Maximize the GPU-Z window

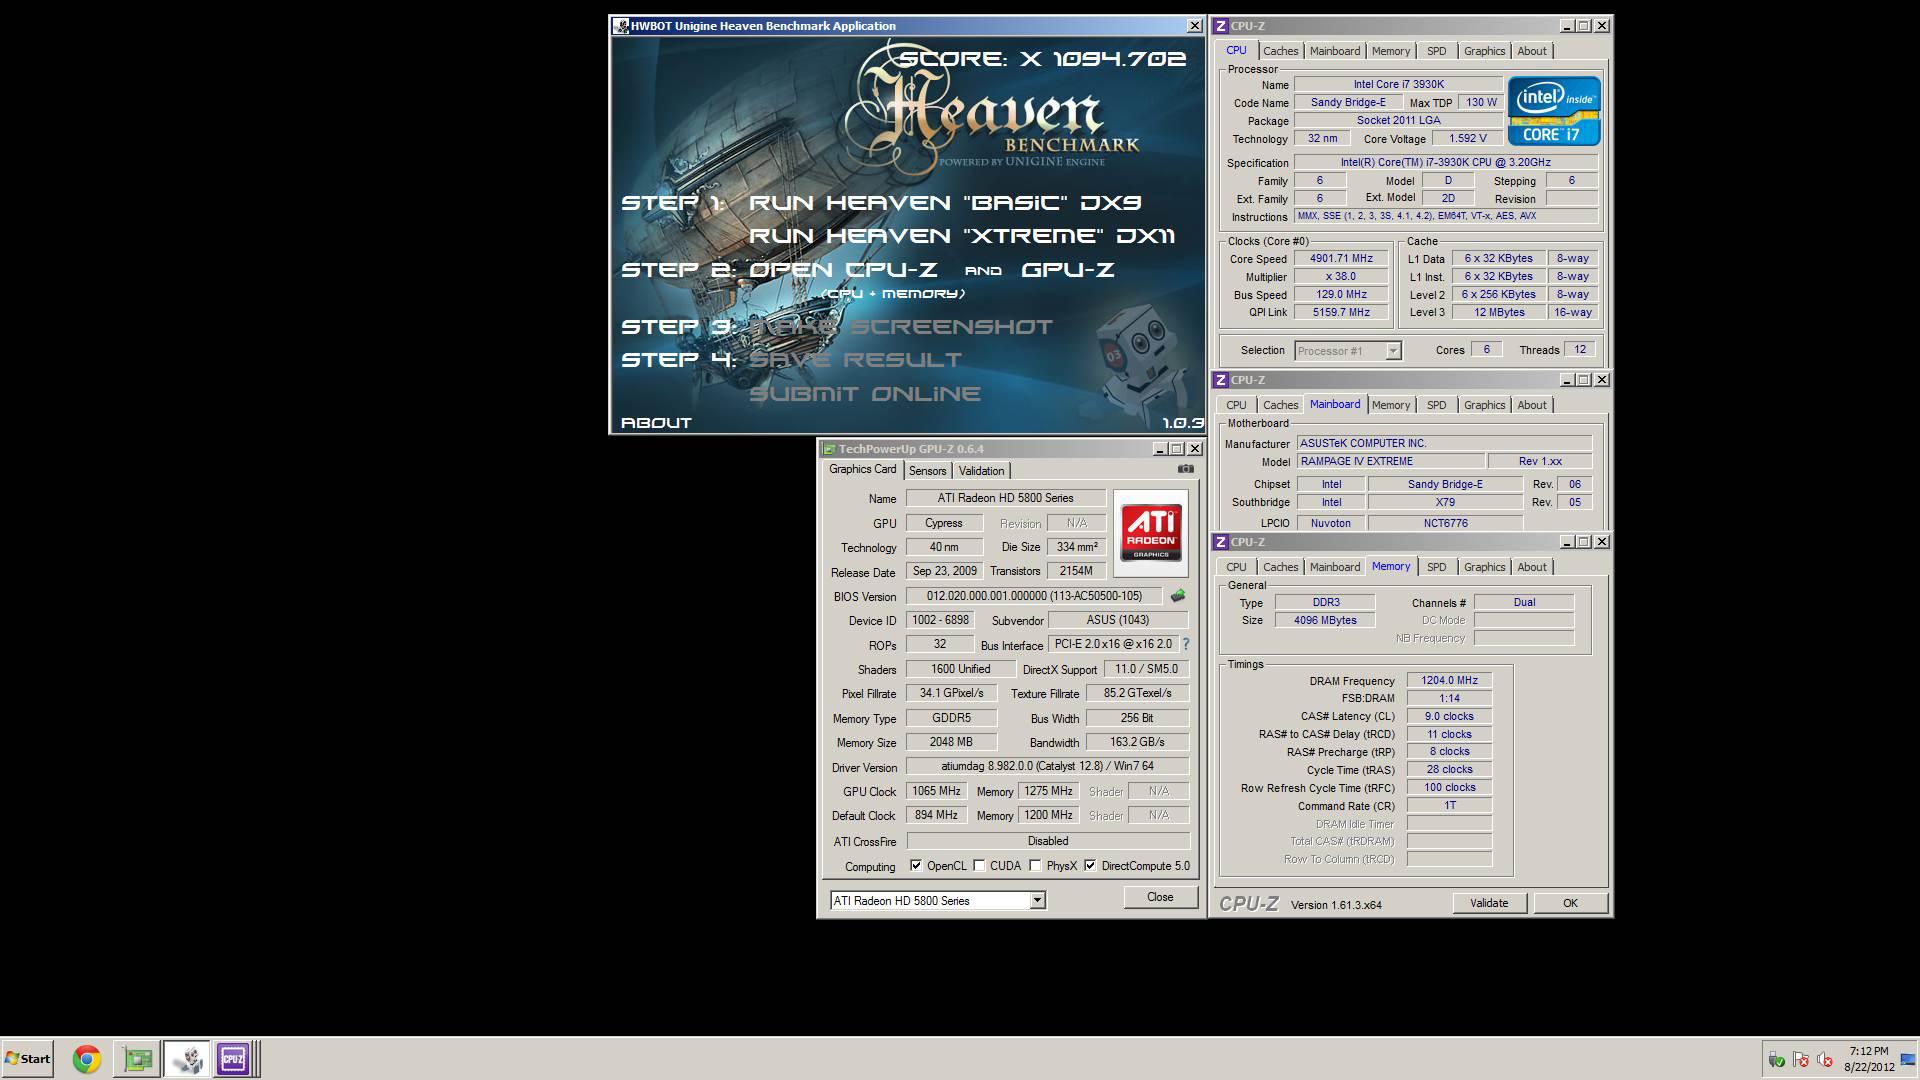pyautogui.click(x=1177, y=449)
